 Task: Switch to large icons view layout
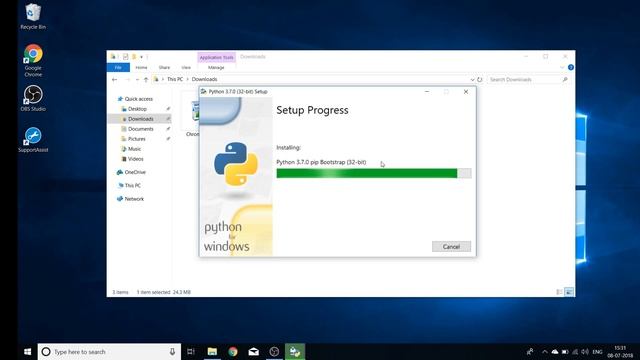pos(569,292)
